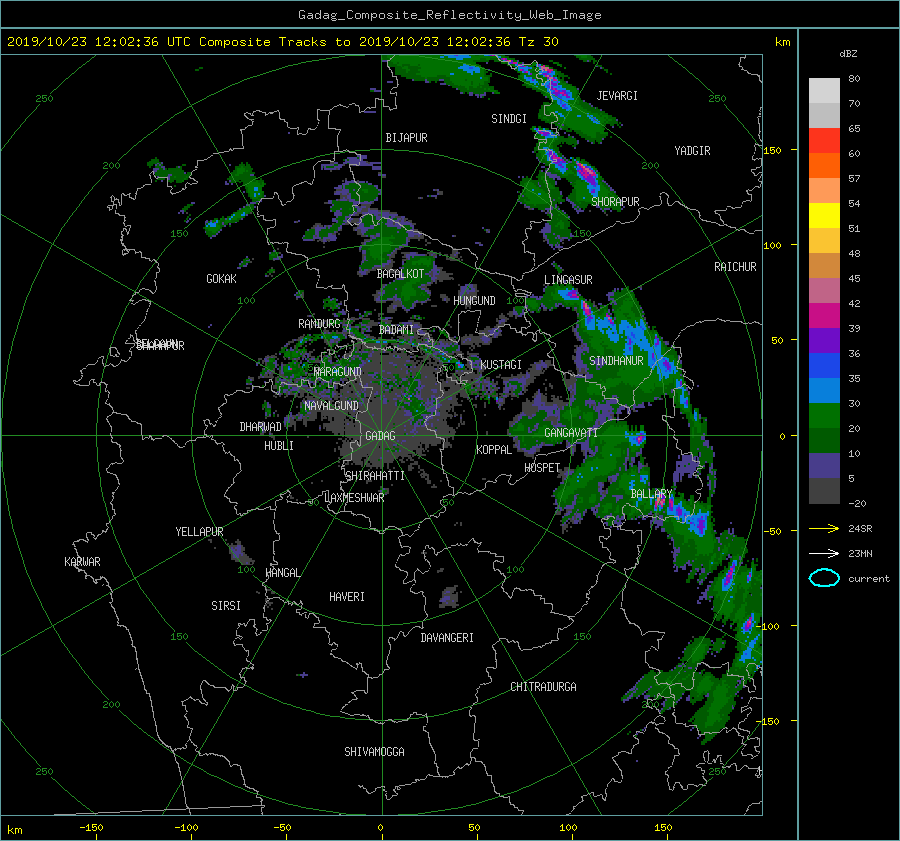The height and width of the screenshot is (841, 900).
Task: Click the -20 value on the dBZ legend
Action: pyautogui.click(x=857, y=503)
